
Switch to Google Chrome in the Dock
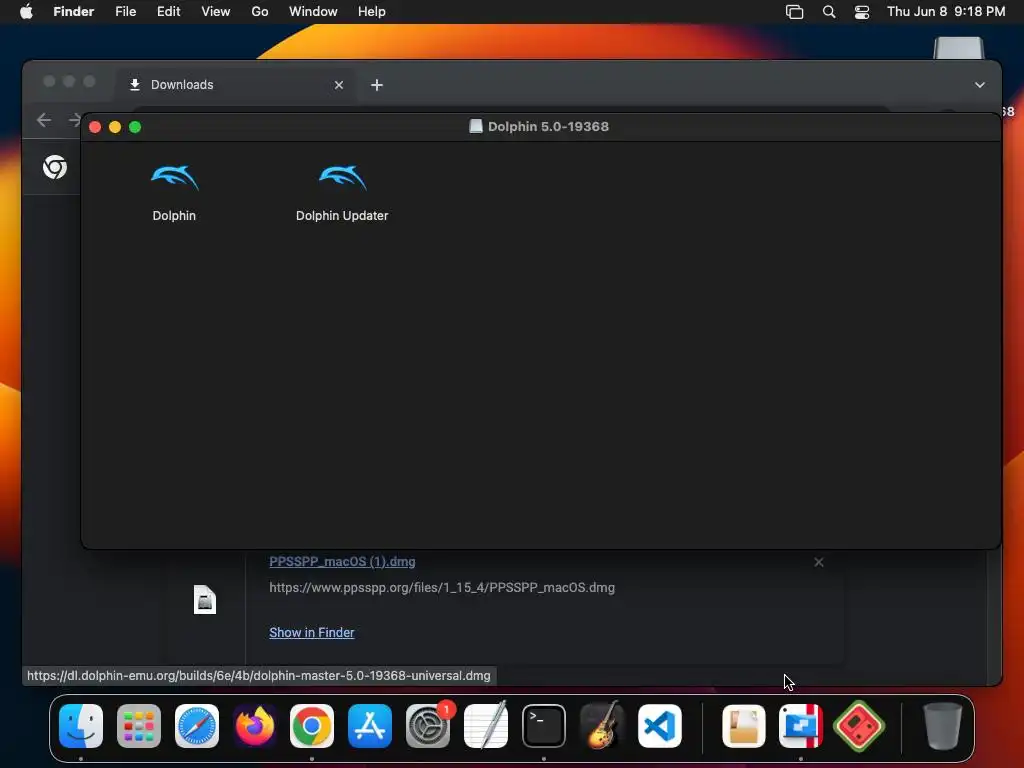pyautogui.click(x=312, y=726)
